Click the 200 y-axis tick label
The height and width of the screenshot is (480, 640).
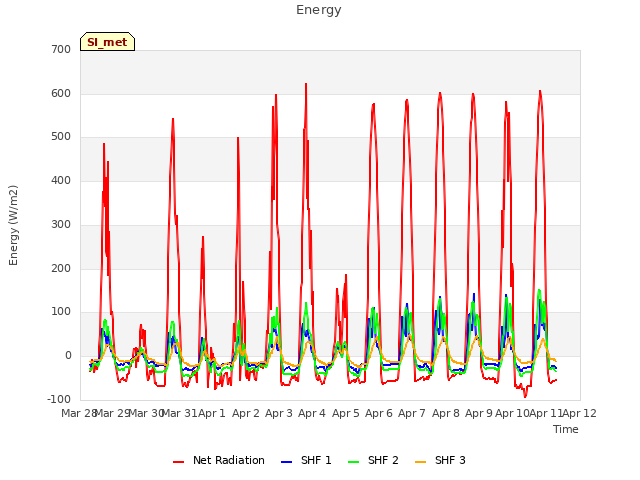[61, 269]
